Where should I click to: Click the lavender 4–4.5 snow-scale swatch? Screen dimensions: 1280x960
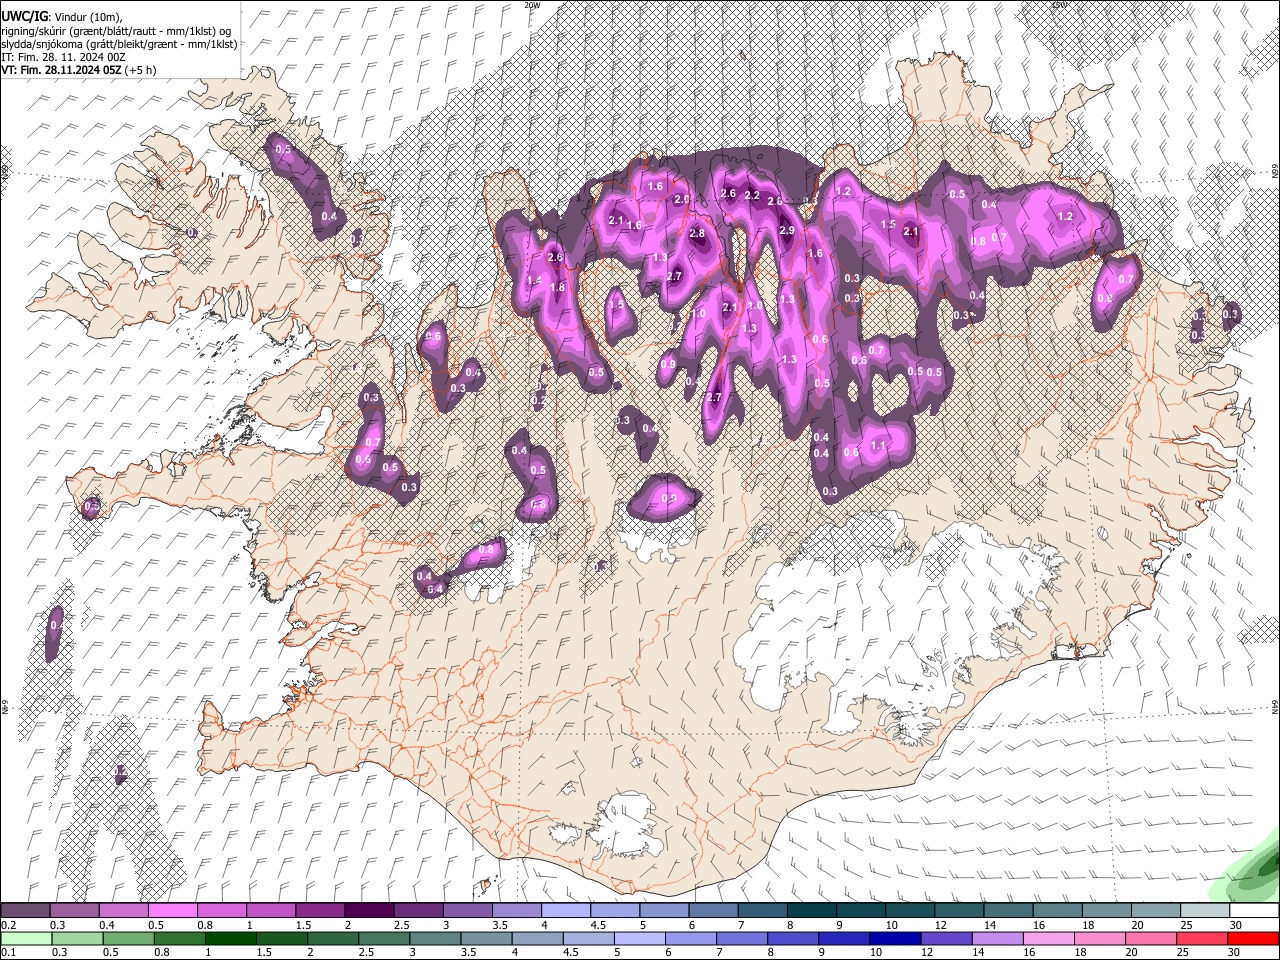(565, 911)
